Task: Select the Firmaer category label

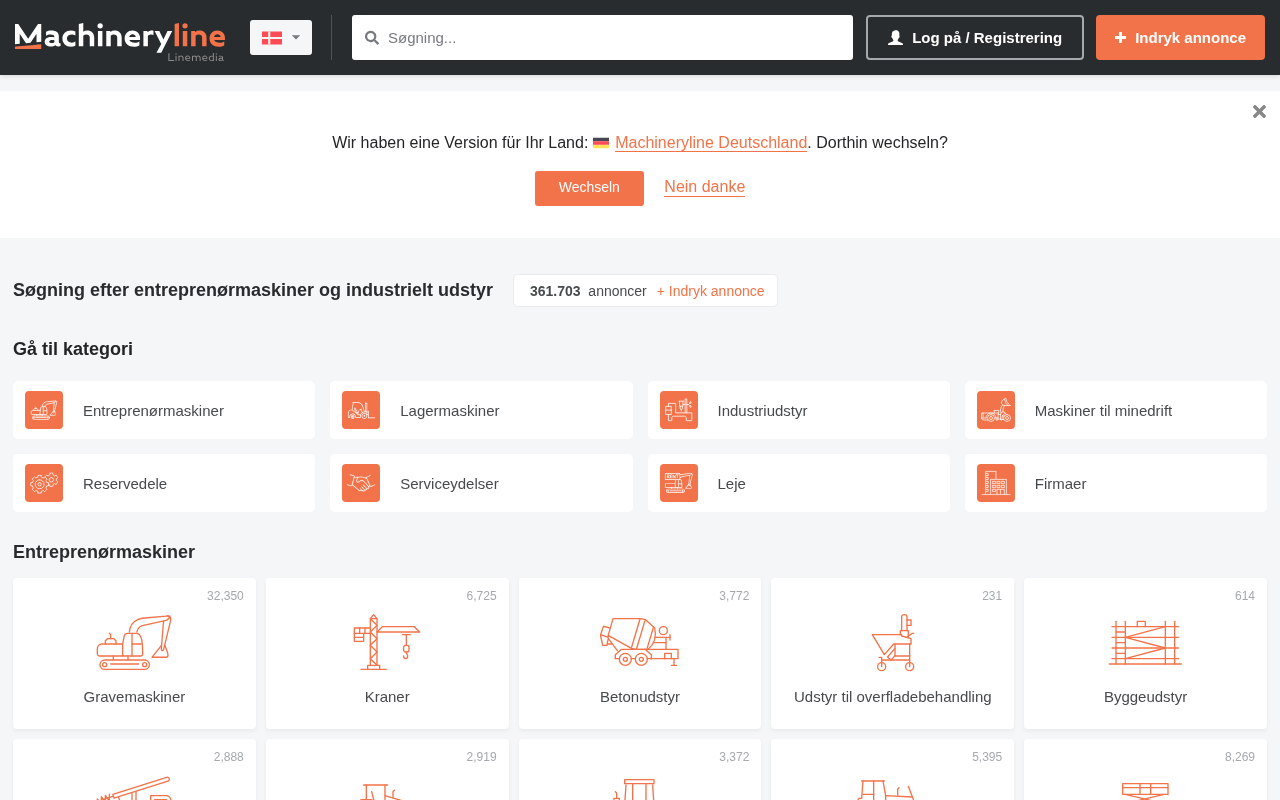Action: [x=1060, y=484]
